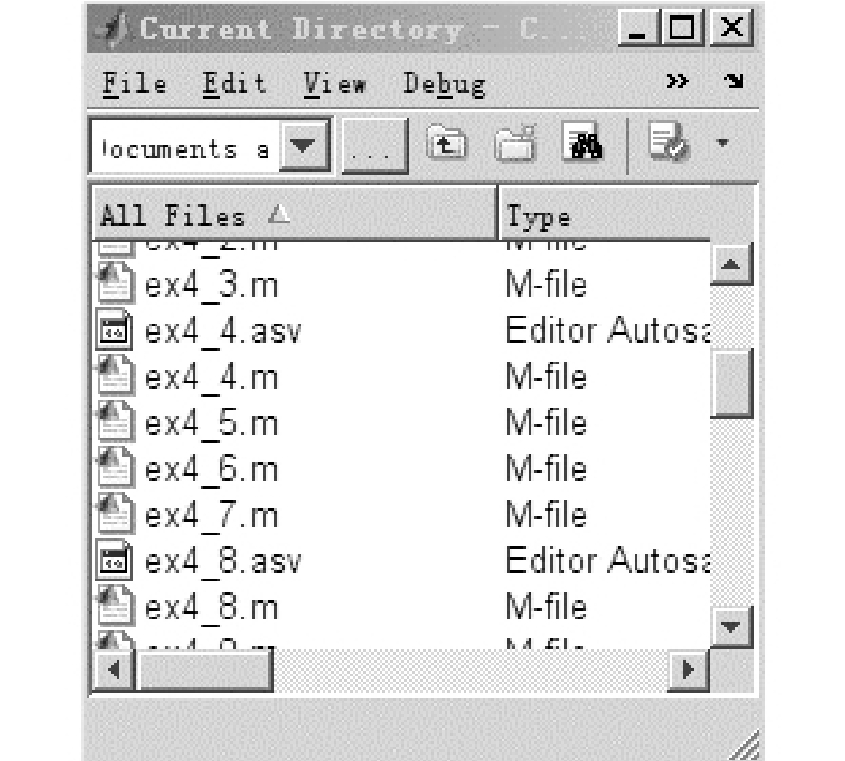The image size is (845, 761).
Task: Click the ex4_3.m file icon
Action: pyautogui.click(x=115, y=285)
